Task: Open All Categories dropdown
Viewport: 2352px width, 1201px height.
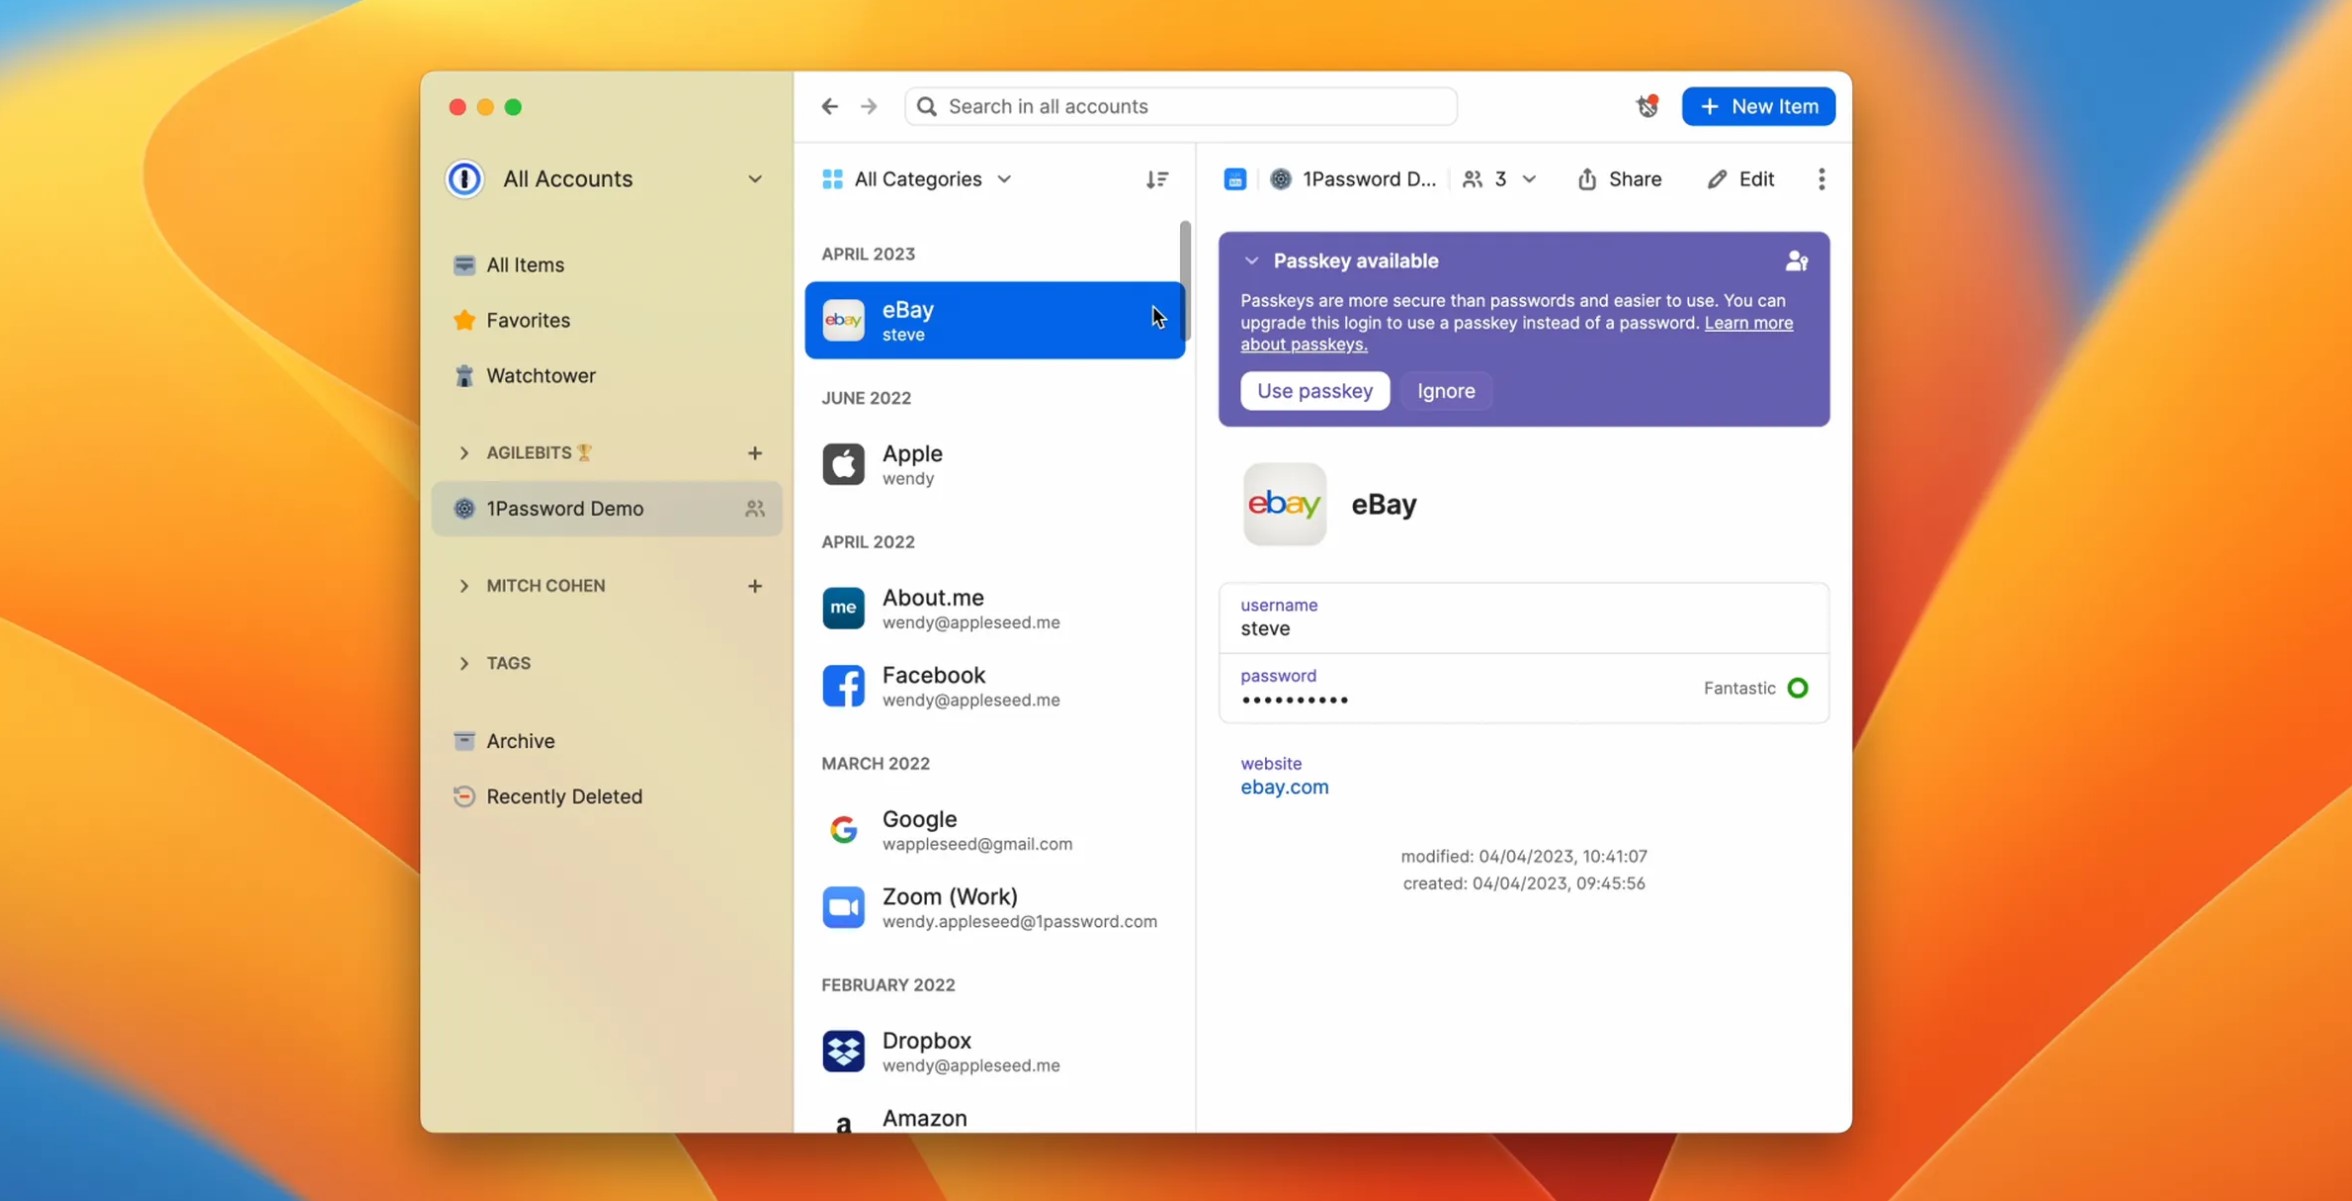Action: tap(917, 179)
